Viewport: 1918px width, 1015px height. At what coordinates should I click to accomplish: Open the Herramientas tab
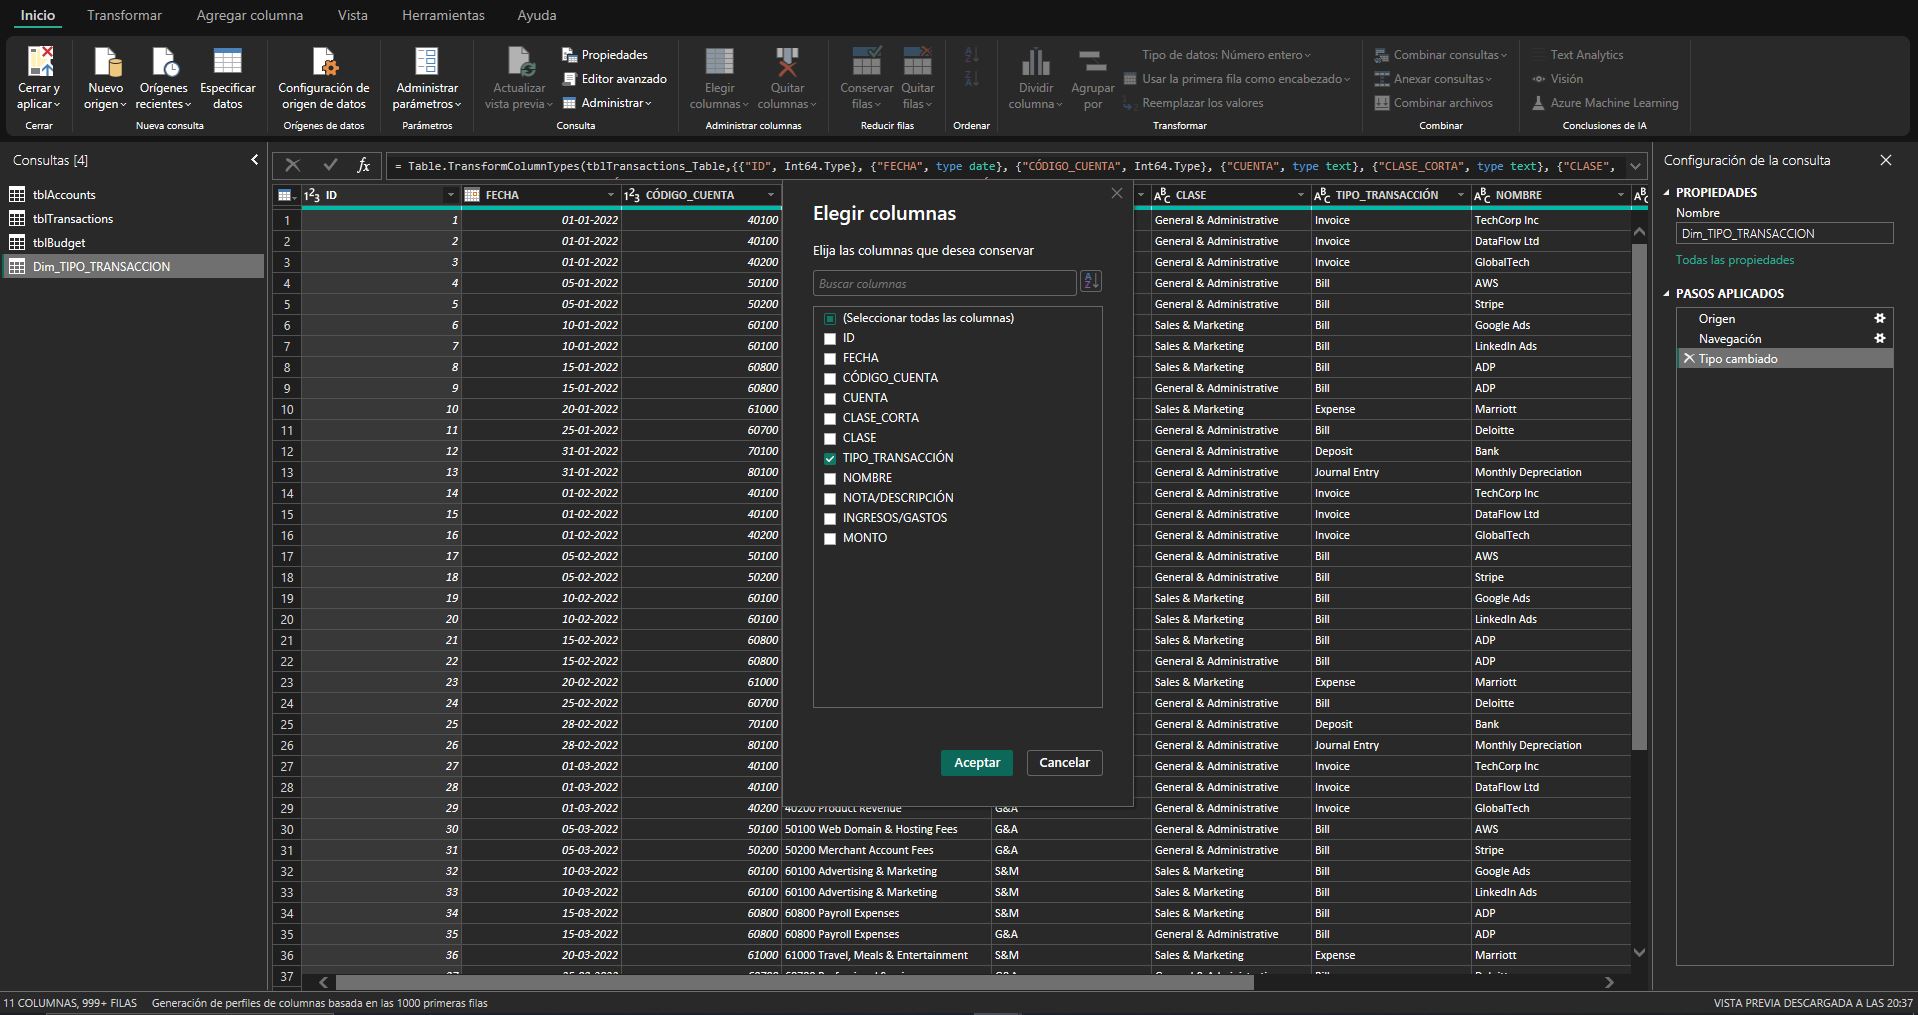[443, 15]
